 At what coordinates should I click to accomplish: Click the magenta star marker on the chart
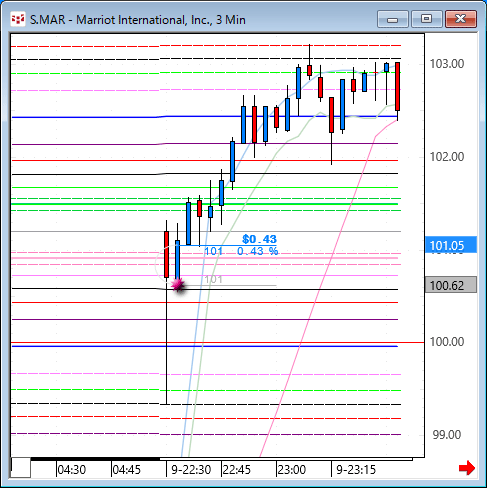pos(178,285)
